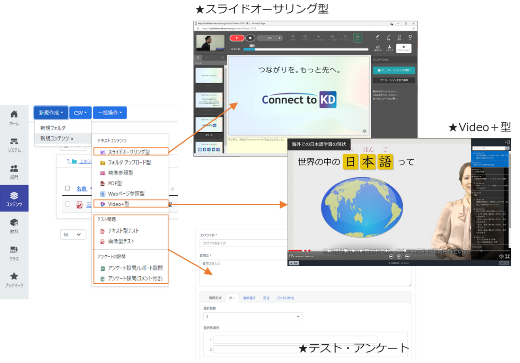Click the stop button beside record

[250, 38]
